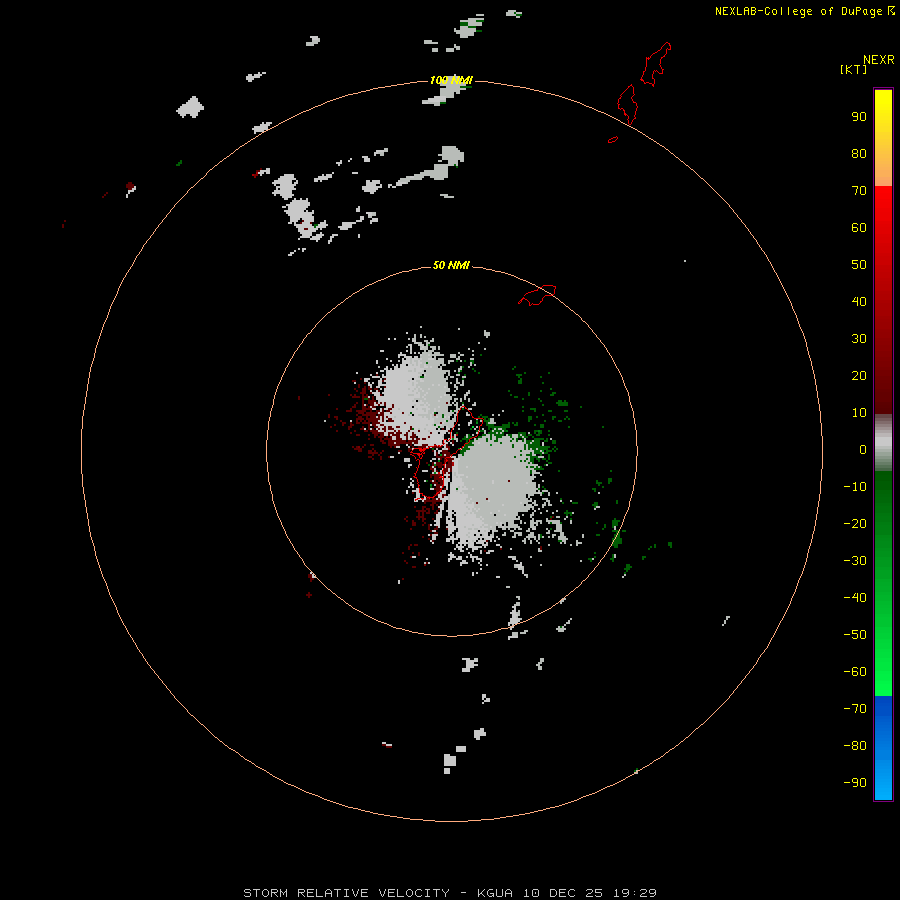Click the -60 value on the velocity scale

coord(855,672)
